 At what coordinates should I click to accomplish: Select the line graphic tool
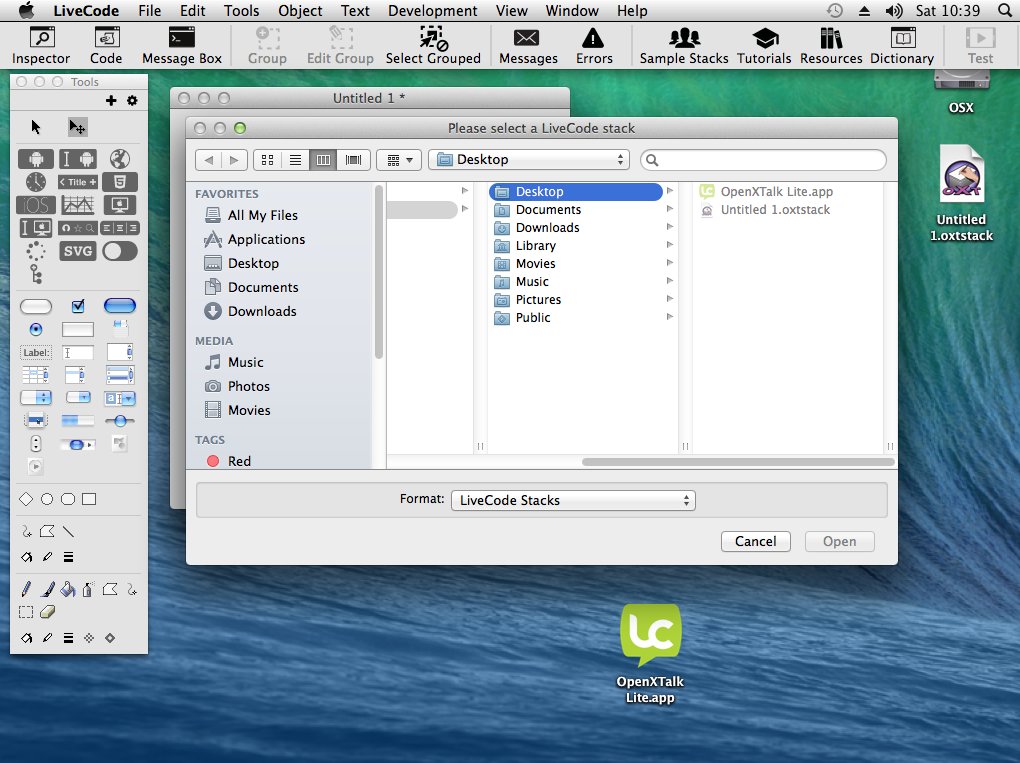[x=68, y=531]
